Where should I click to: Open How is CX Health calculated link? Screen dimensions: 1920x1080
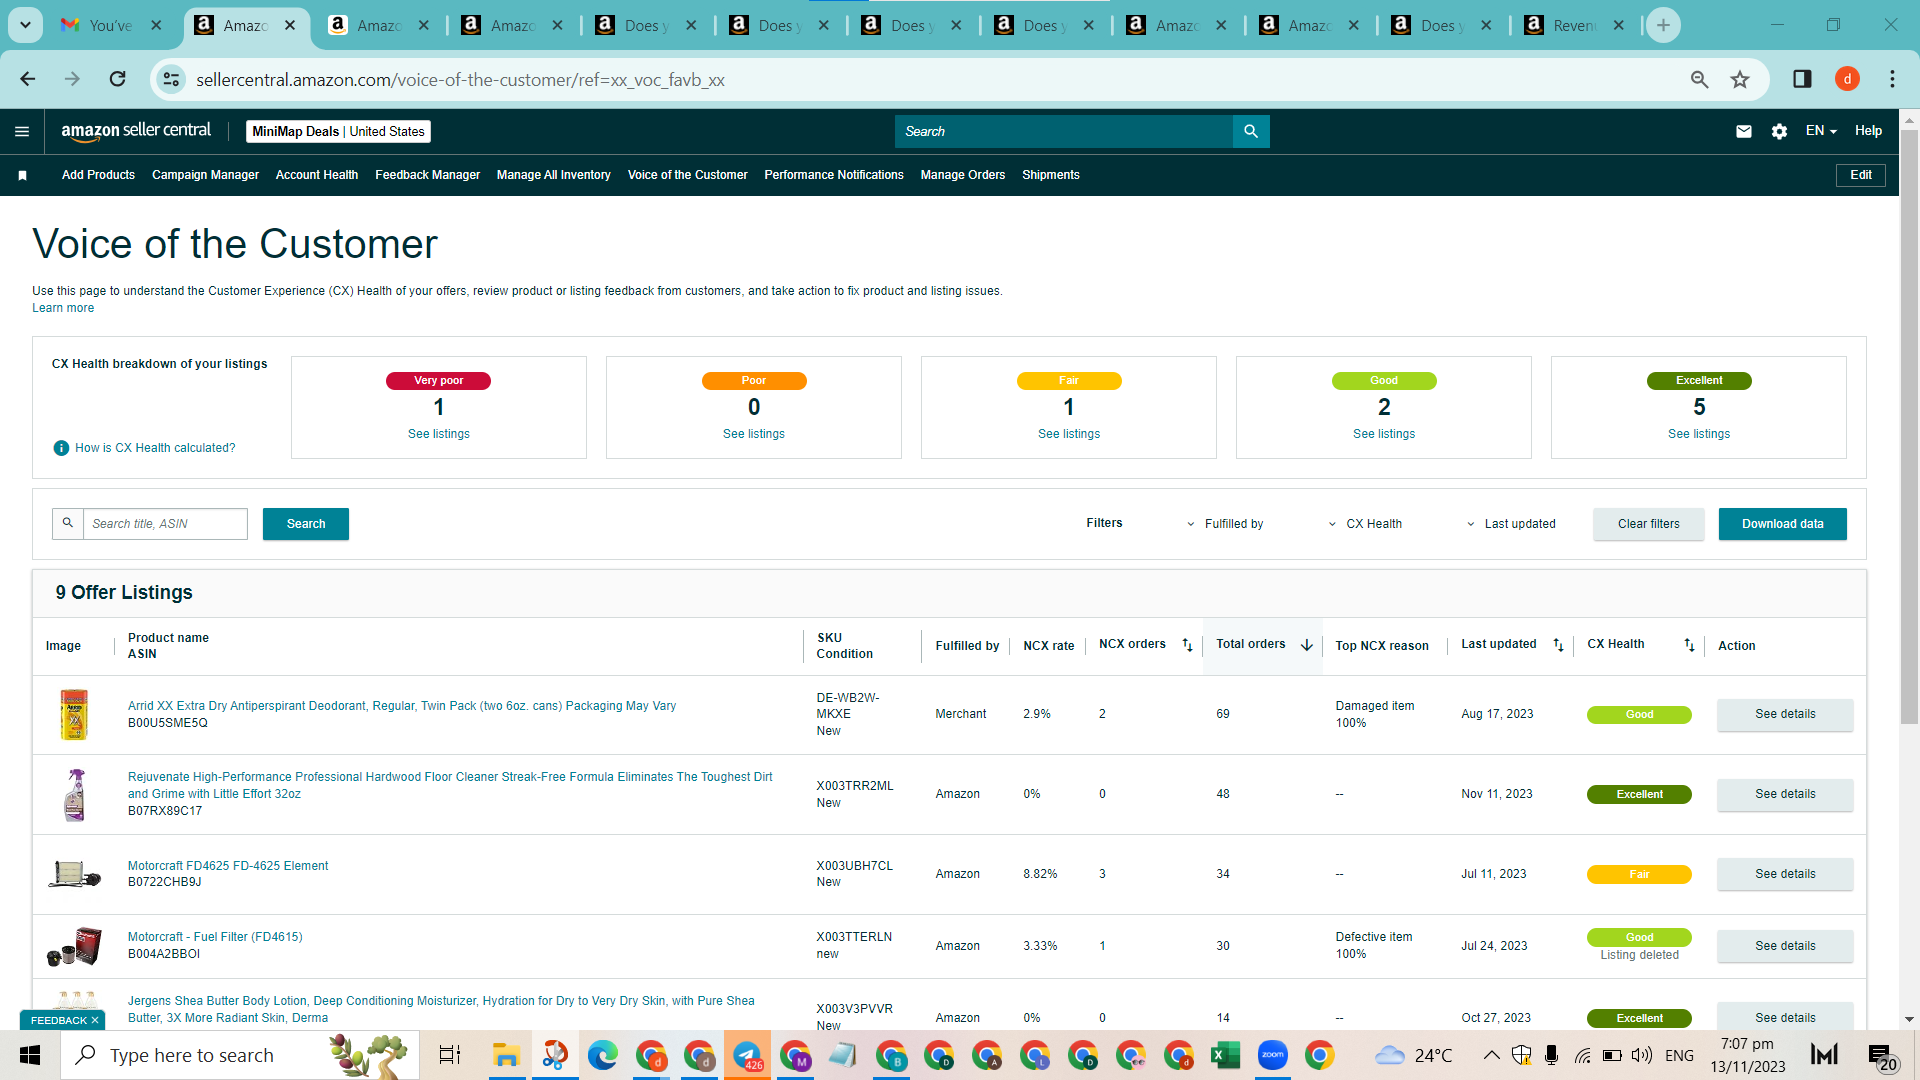(x=155, y=448)
